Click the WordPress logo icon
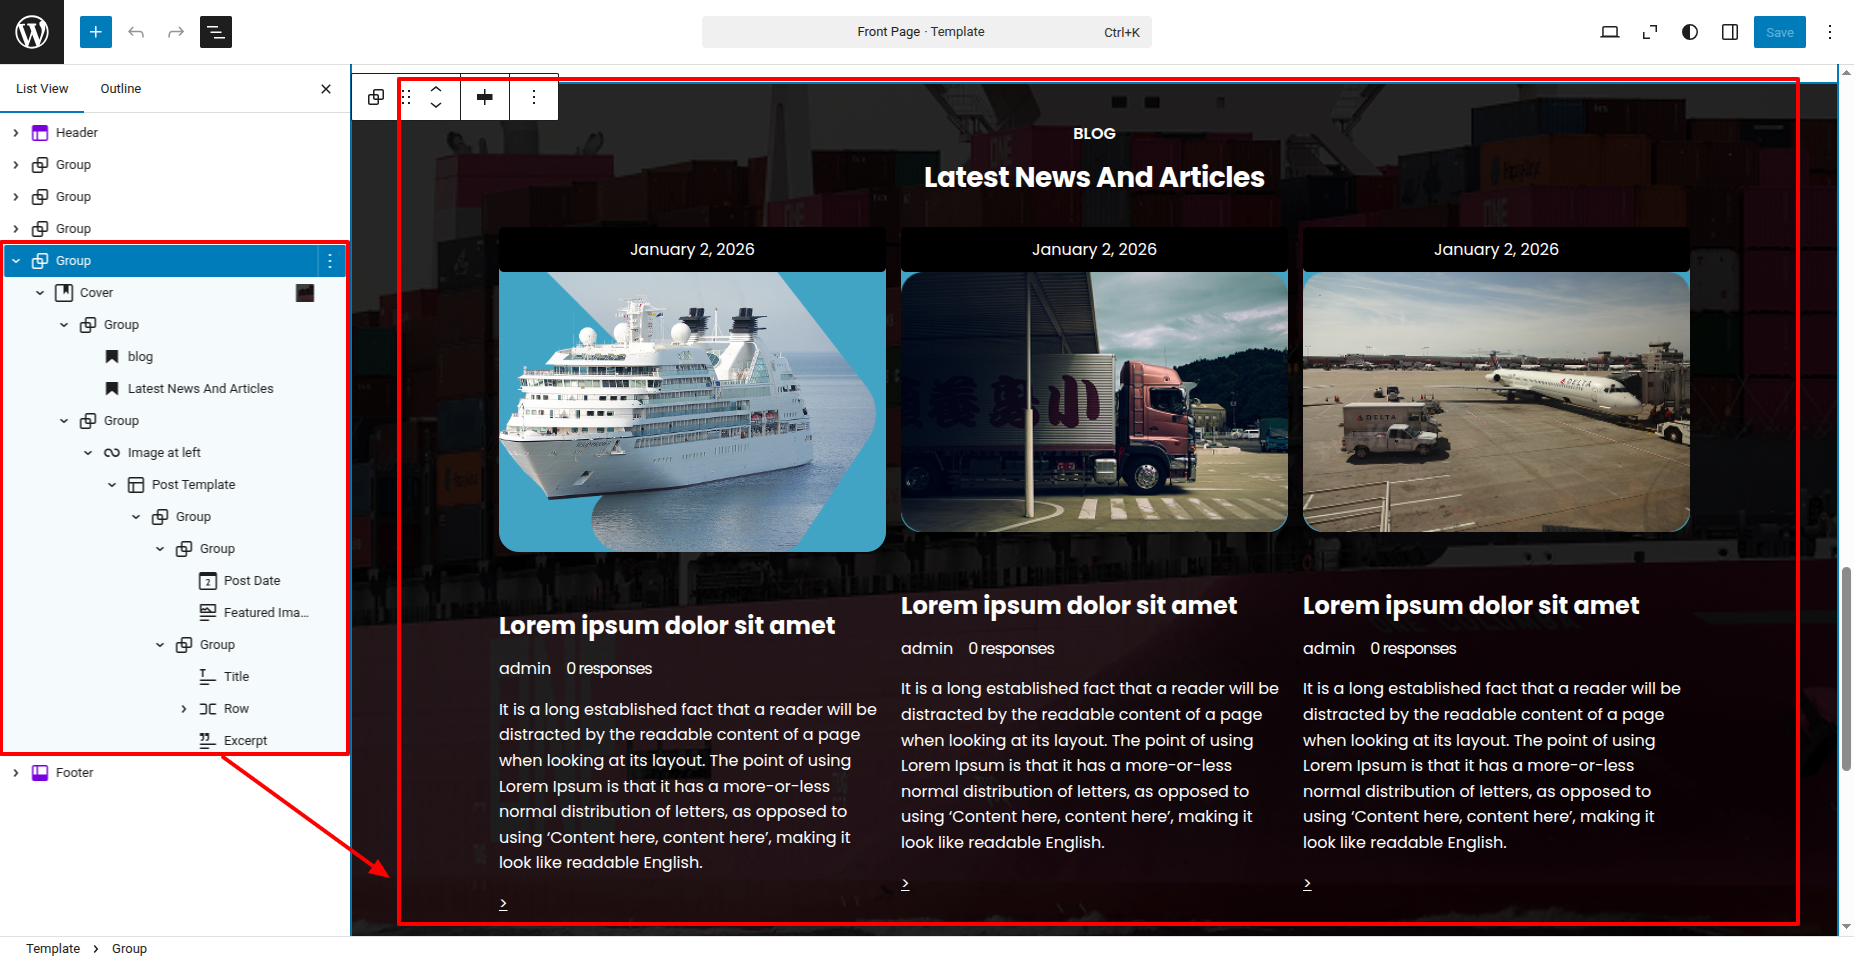 [x=32, y=32]
